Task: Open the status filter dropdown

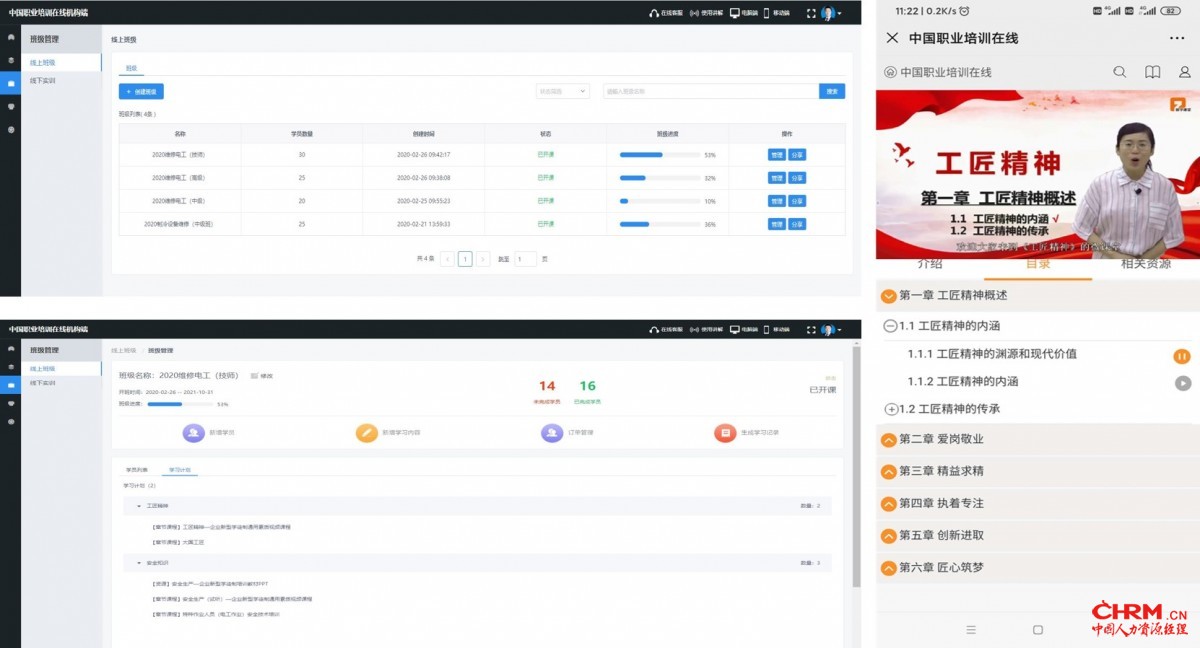Action: (562, 91)
